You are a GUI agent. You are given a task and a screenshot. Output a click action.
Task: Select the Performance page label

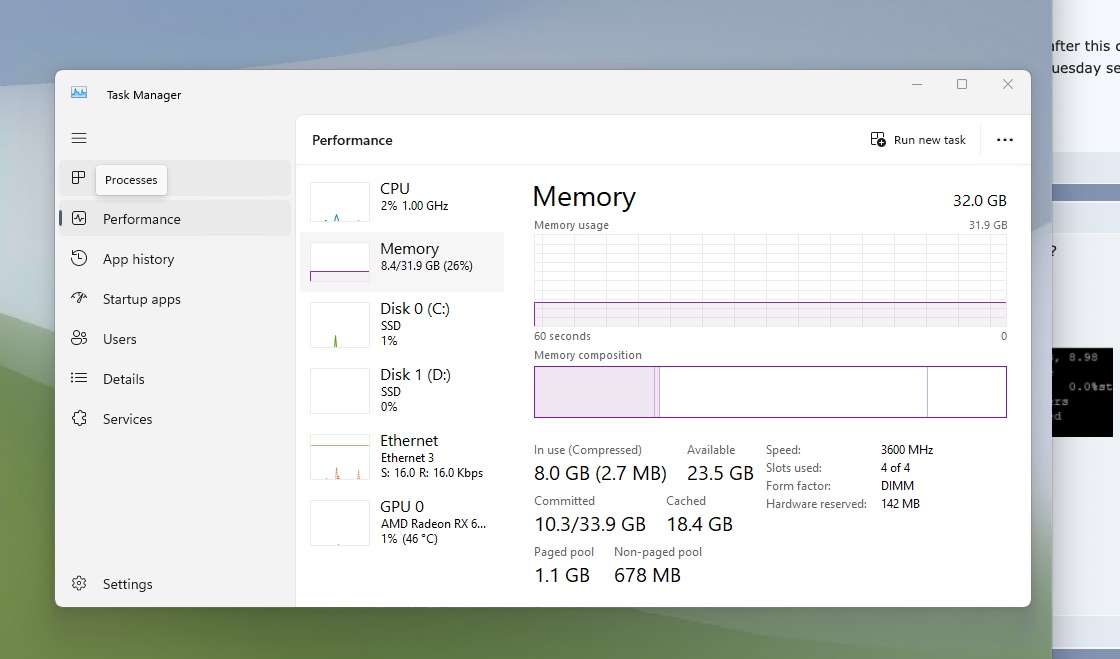click(141, 219)
